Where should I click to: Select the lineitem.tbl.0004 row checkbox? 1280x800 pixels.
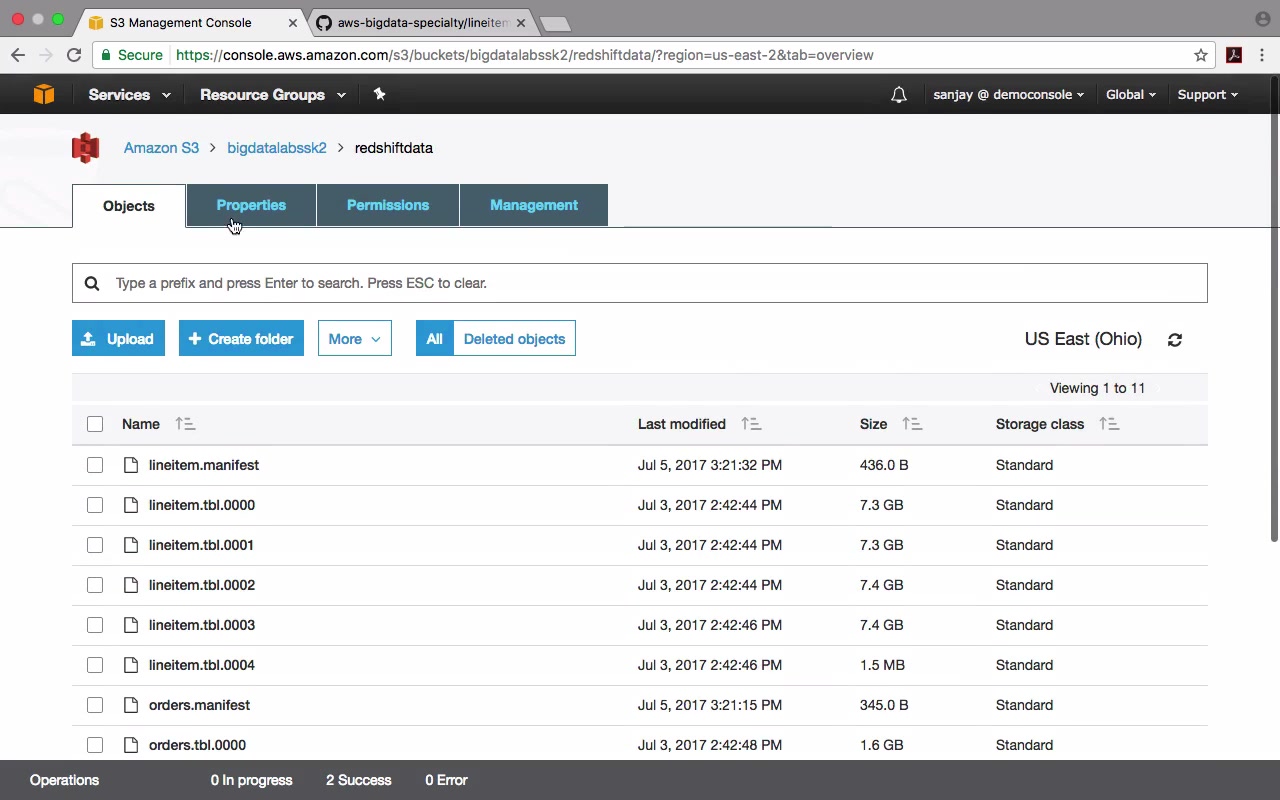pyautogui.click(x=95, y=665)
